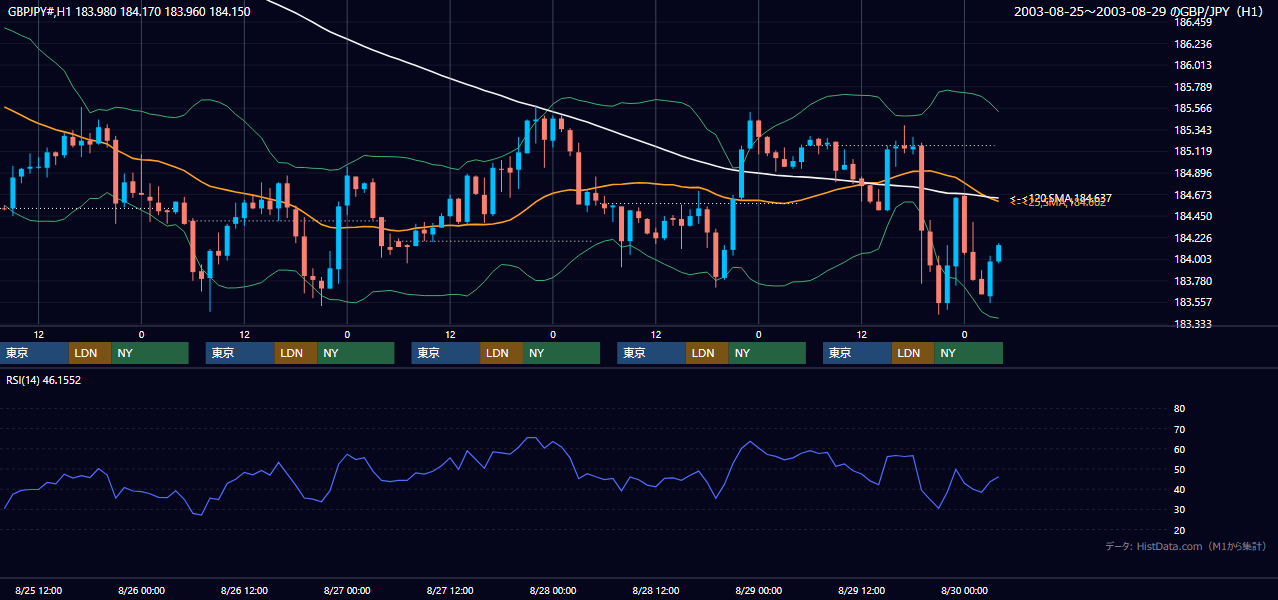Select the 184.226 price axis label
This screenshot has height=600, width=1278.
1193,238
